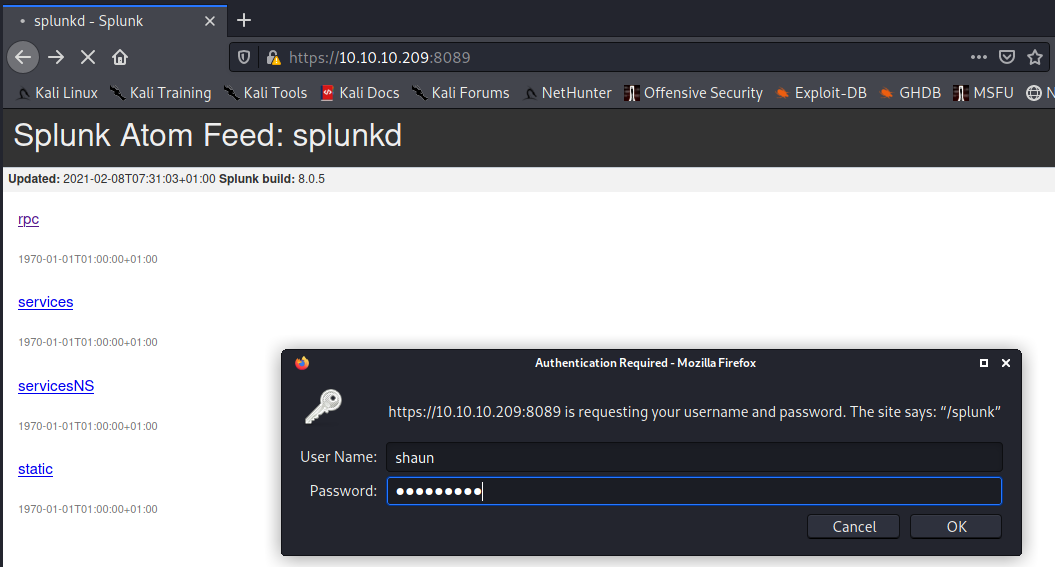Stop the page loading via X icon

coord(87,57)
